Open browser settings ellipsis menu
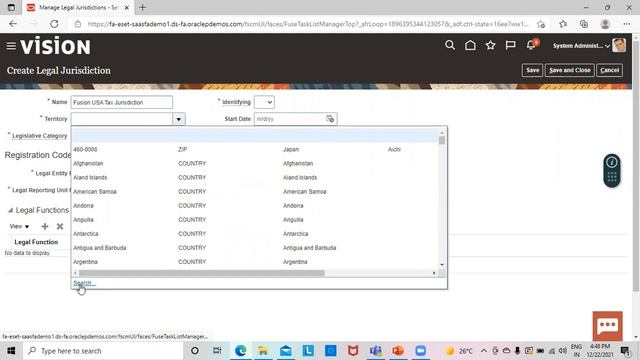640x360 pixels. click(627, 24)
